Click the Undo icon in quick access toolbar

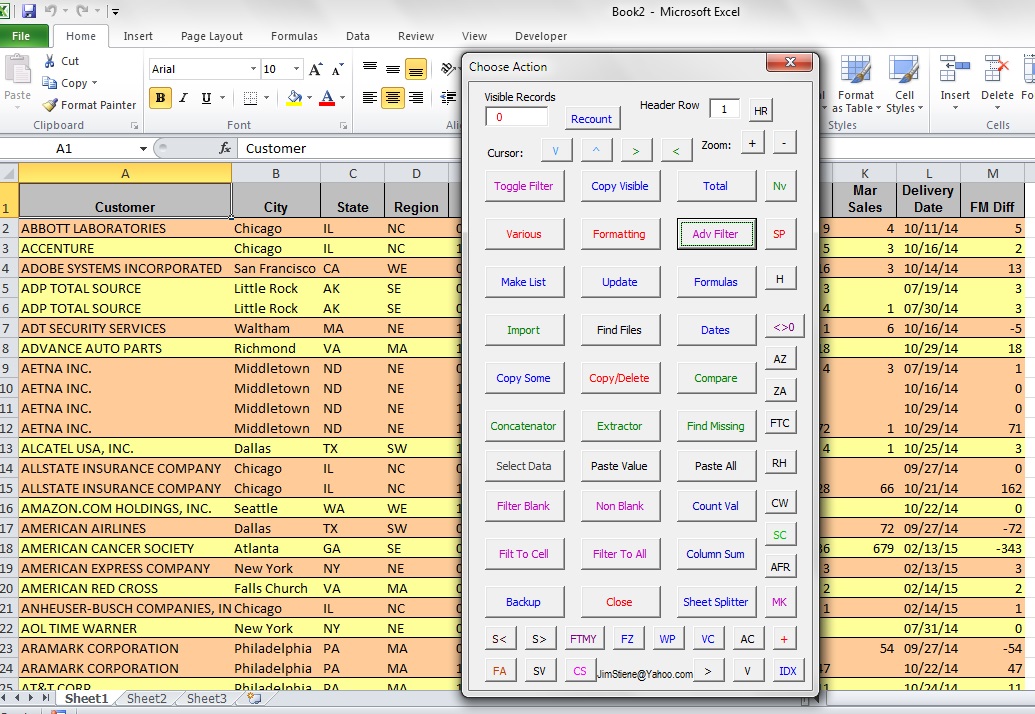[x=51, y=11]
